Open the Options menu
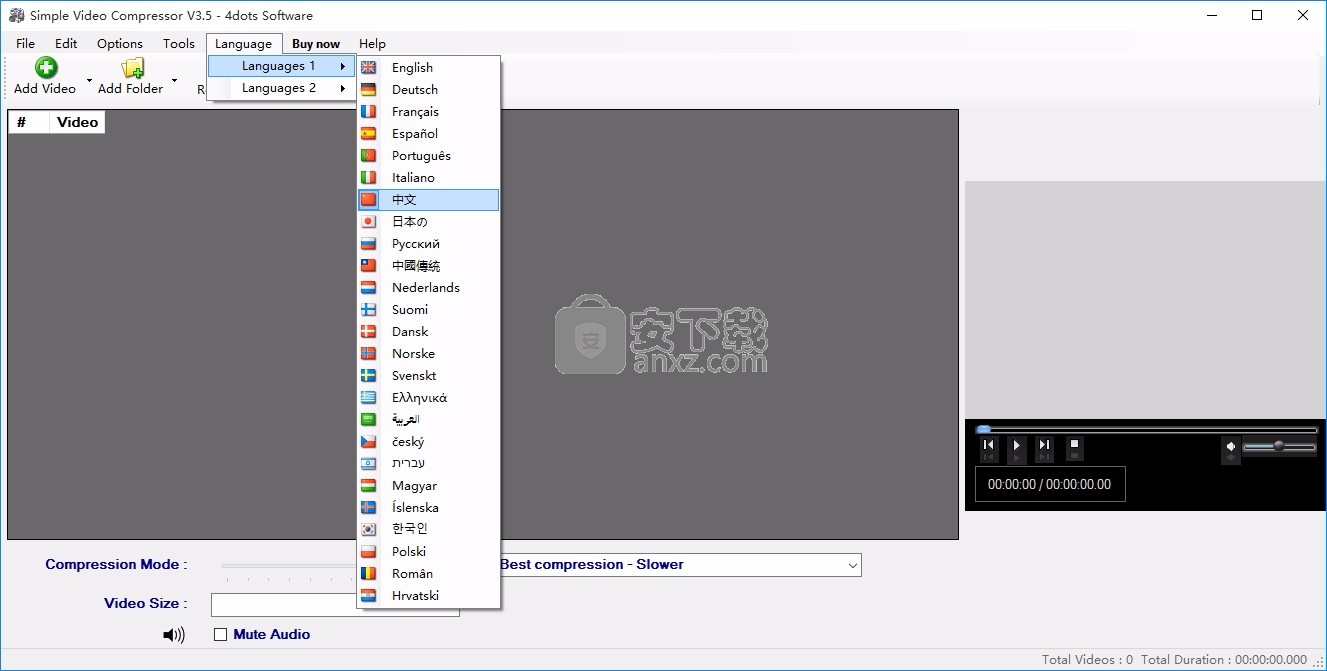This screenshot has height=671, width=1327. click(120, 43)
